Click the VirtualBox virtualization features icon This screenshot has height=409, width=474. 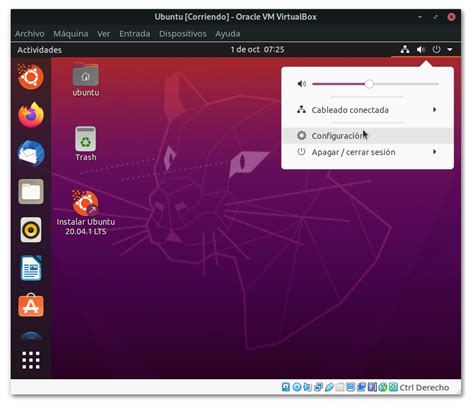tap(372, 387)
